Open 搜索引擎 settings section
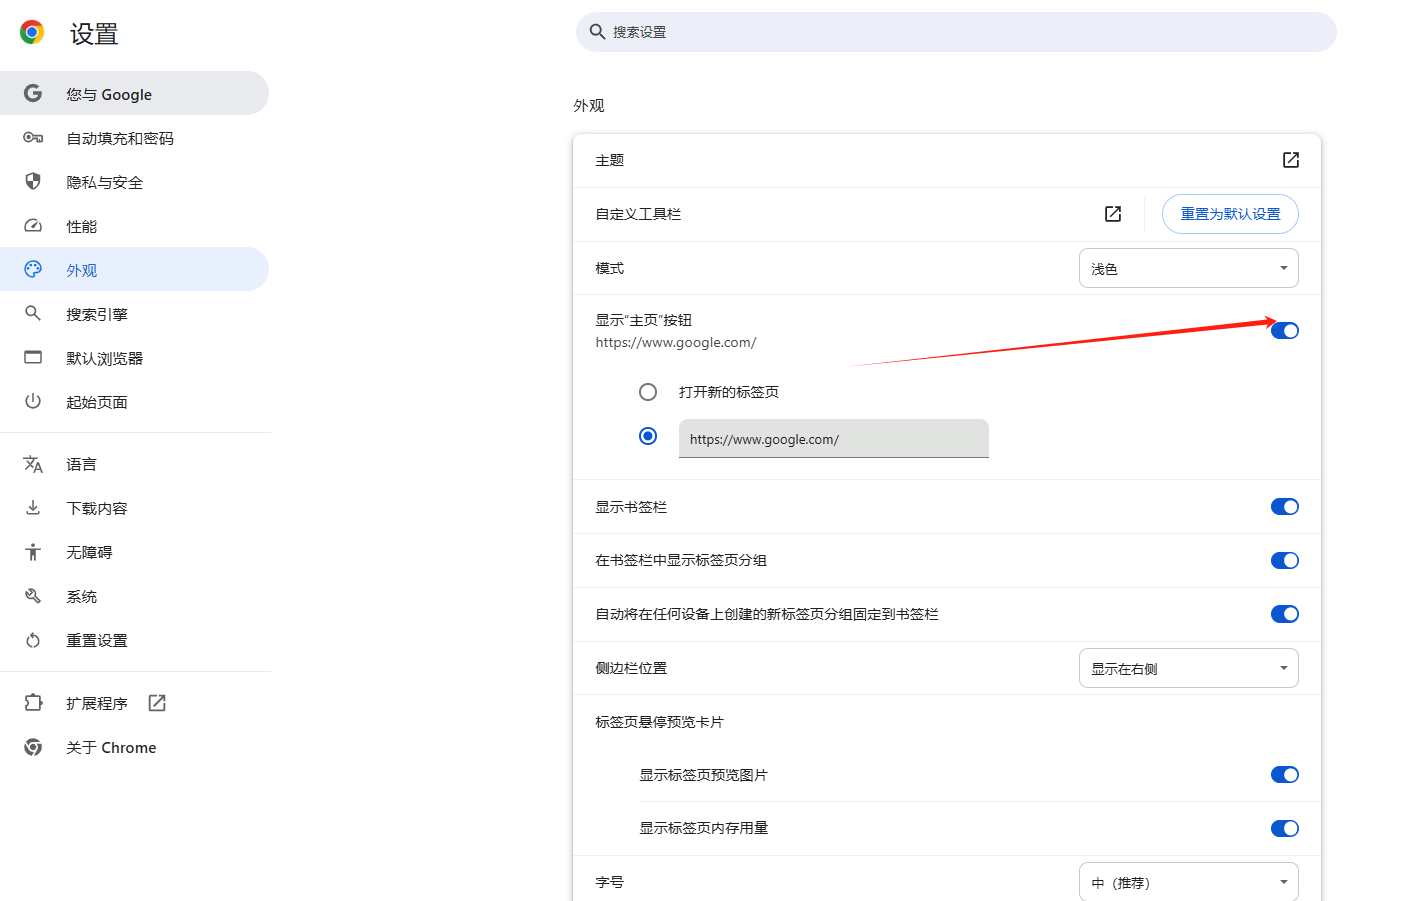Viewport: 1418px width, 901px height. pyautogui.click(x=134, y=314)
